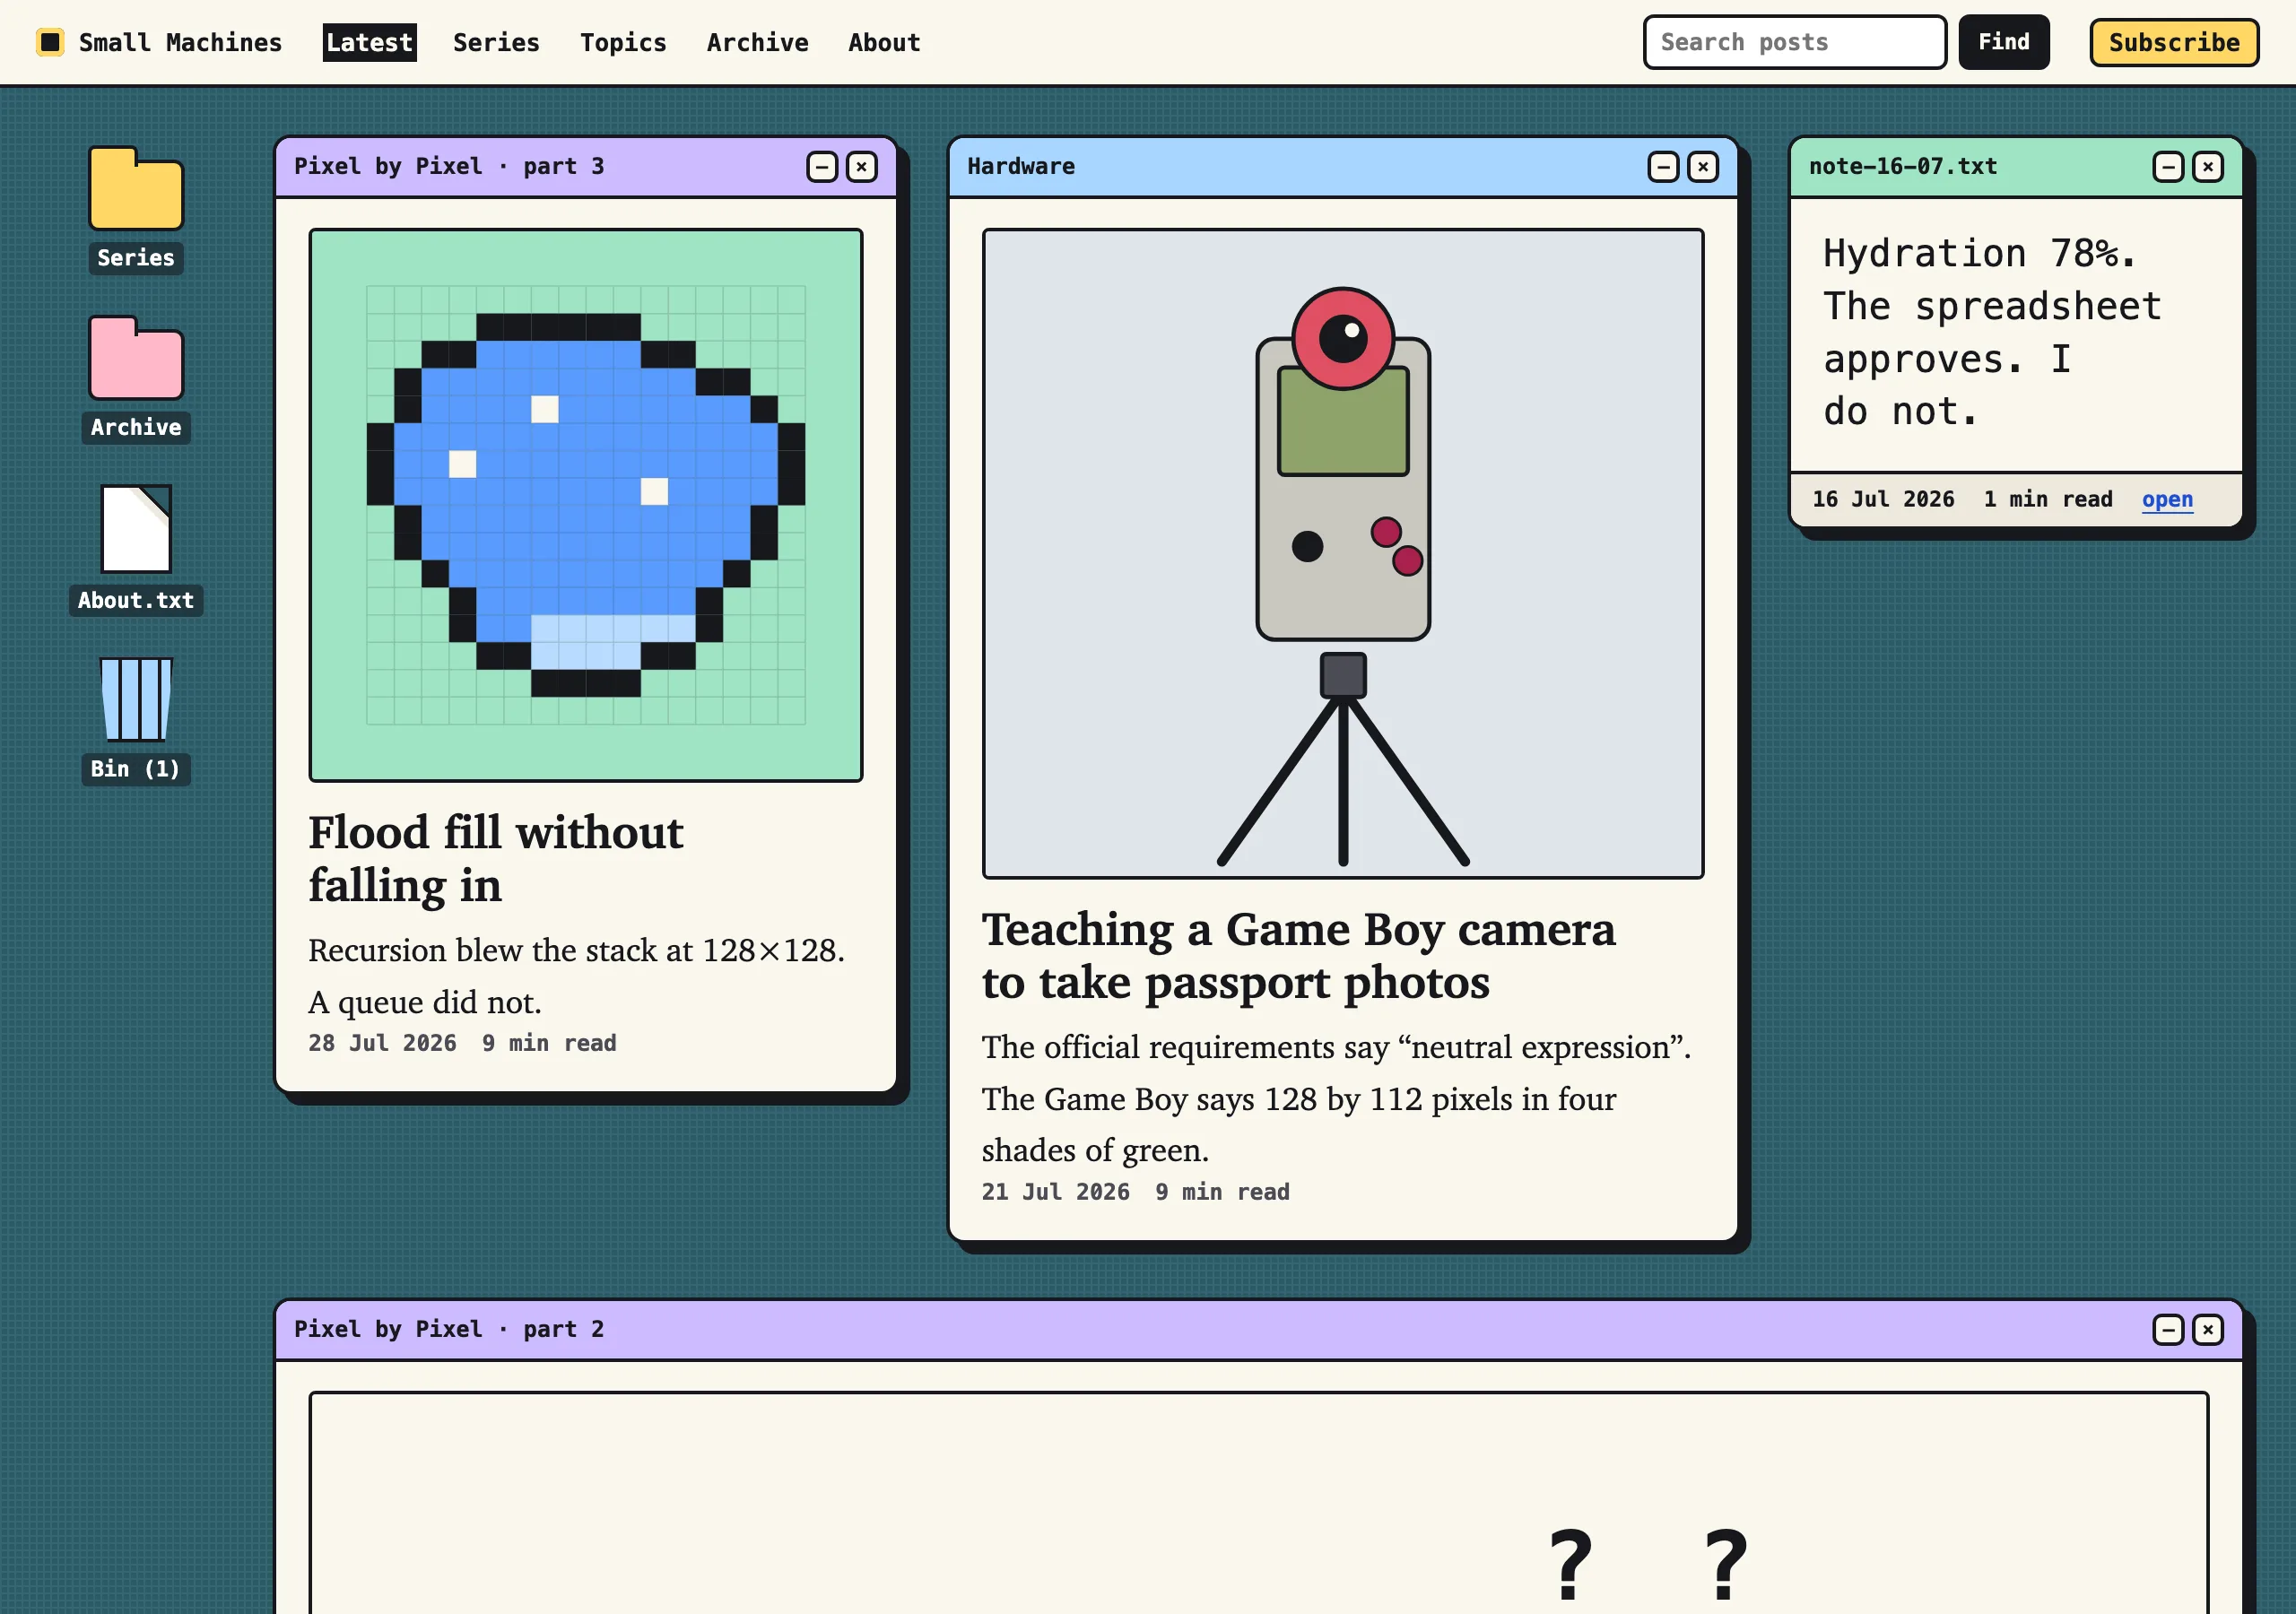This screenshot has height=1614, width=2296.
Task: Open the "Flood fill without falling in" headline
Action: point(495,859)
